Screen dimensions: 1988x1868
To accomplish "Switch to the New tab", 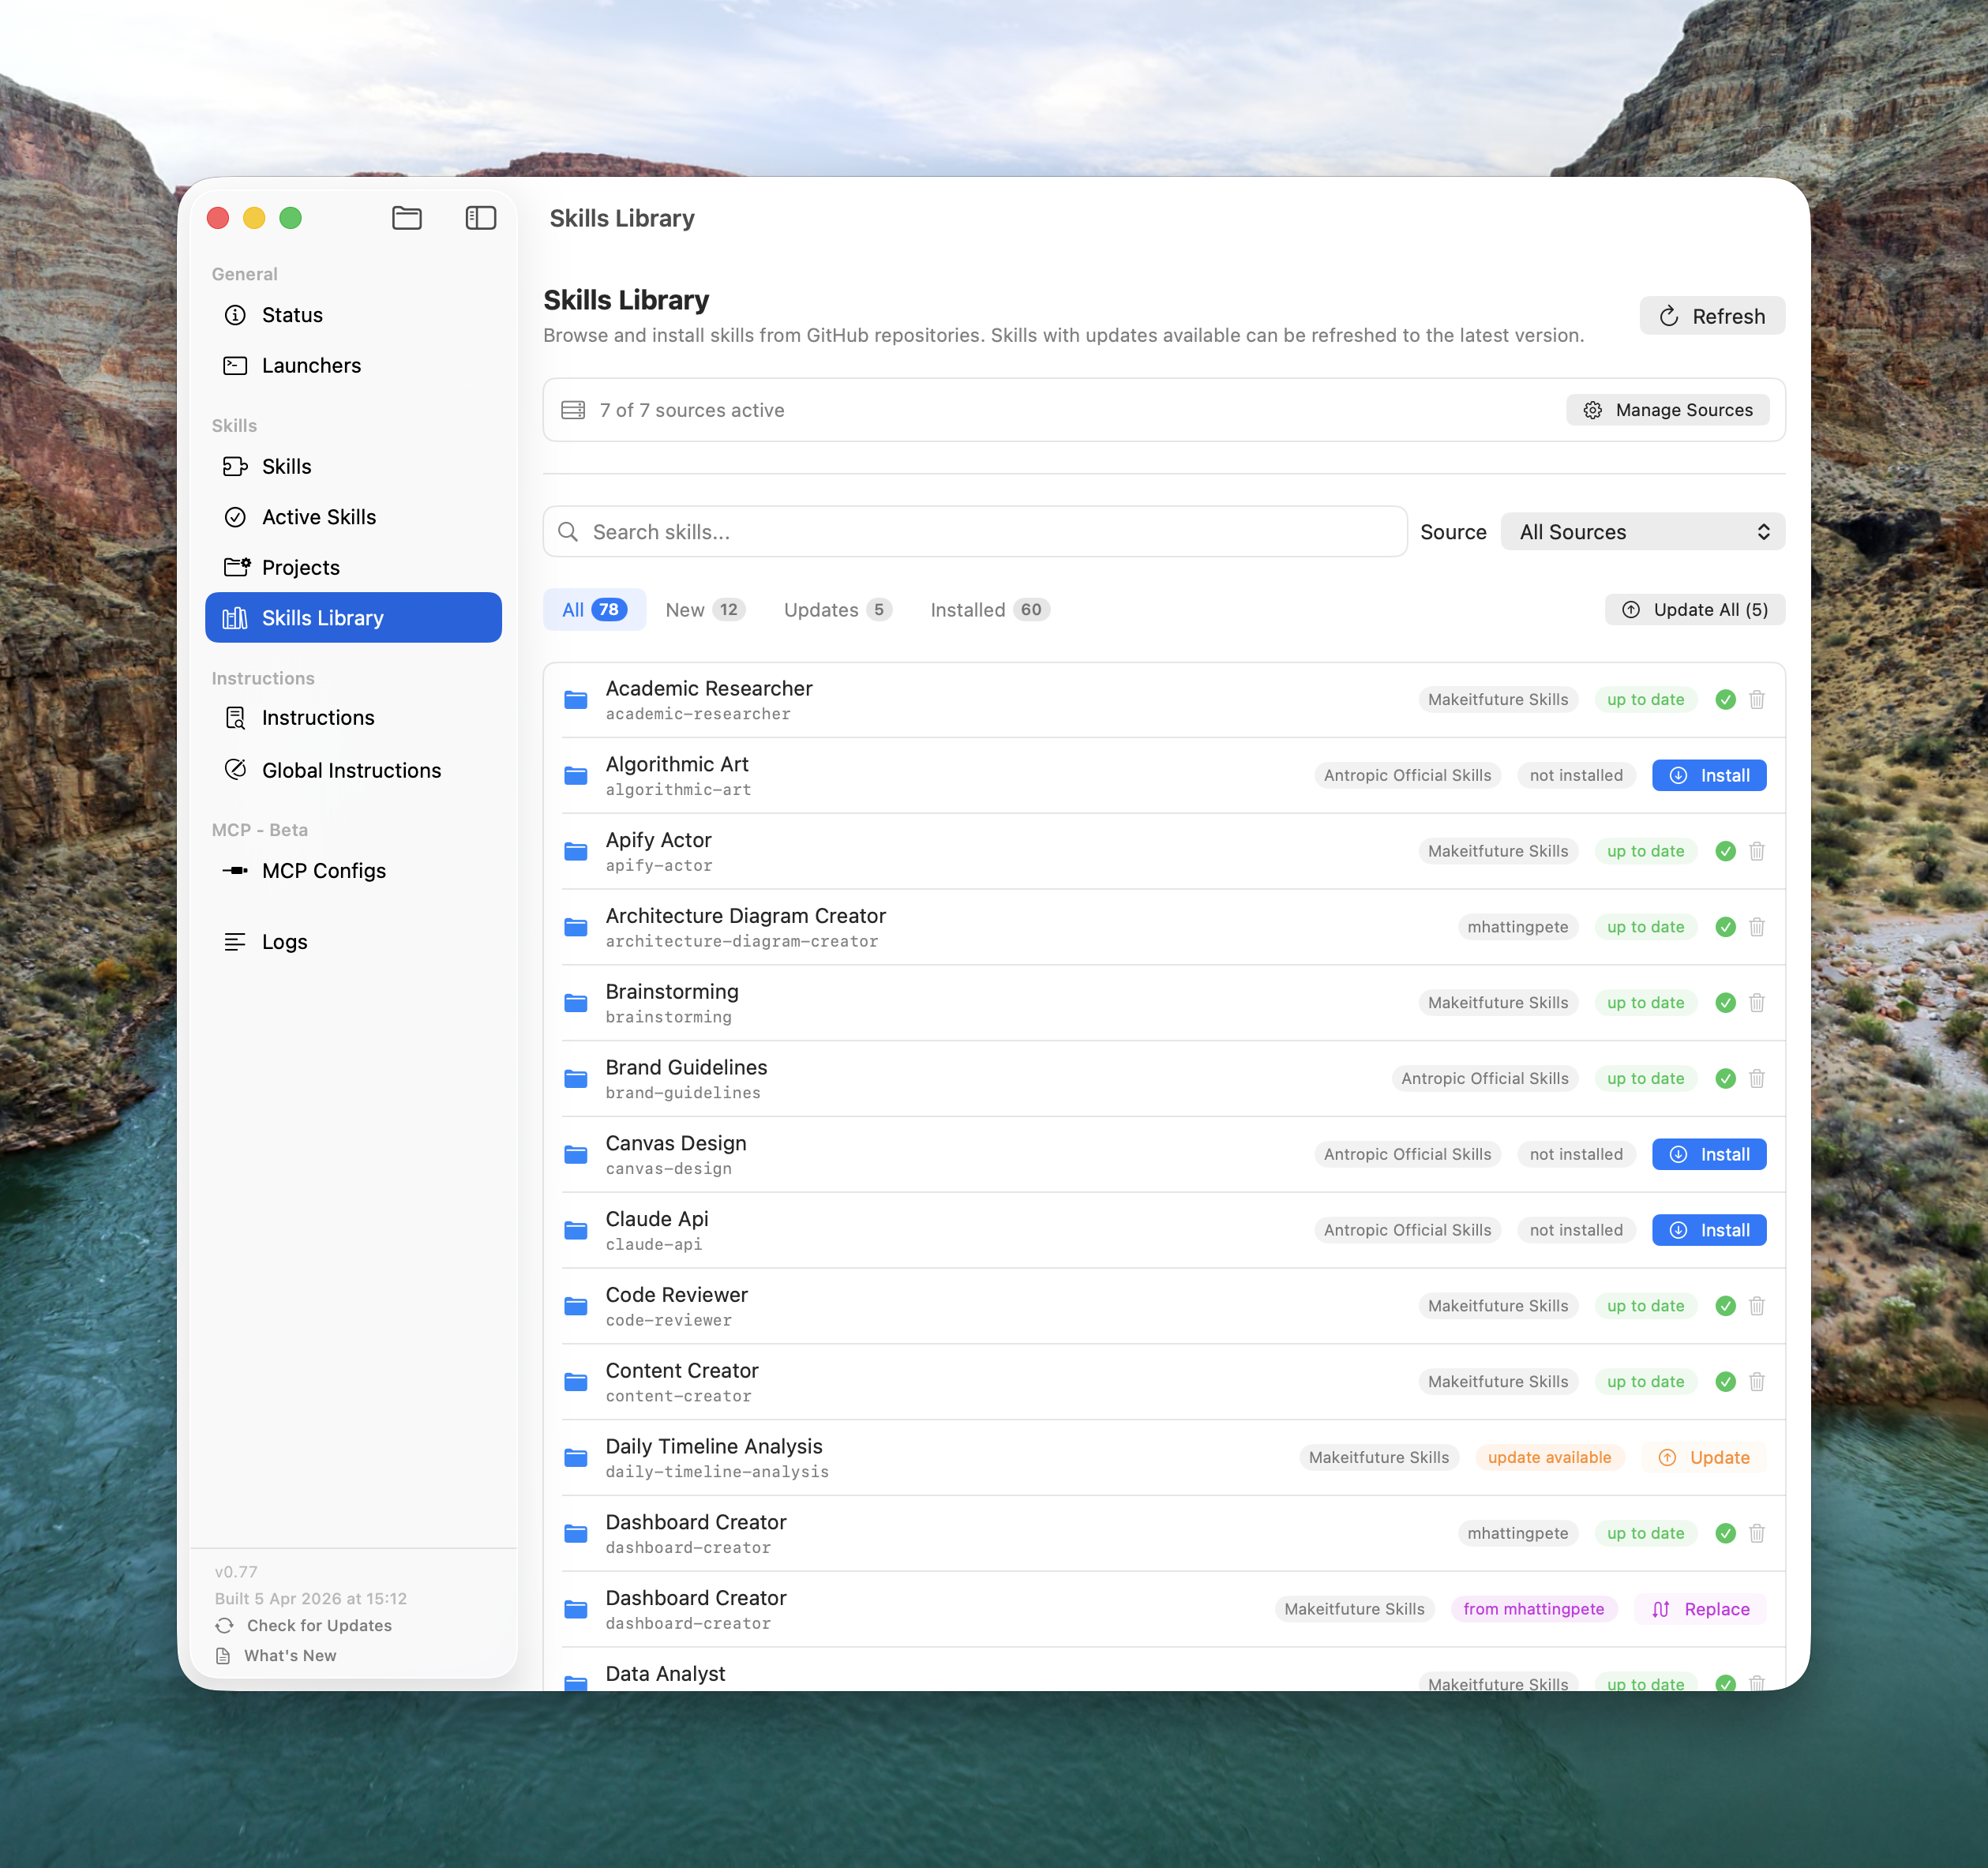I will click(704, 609).
